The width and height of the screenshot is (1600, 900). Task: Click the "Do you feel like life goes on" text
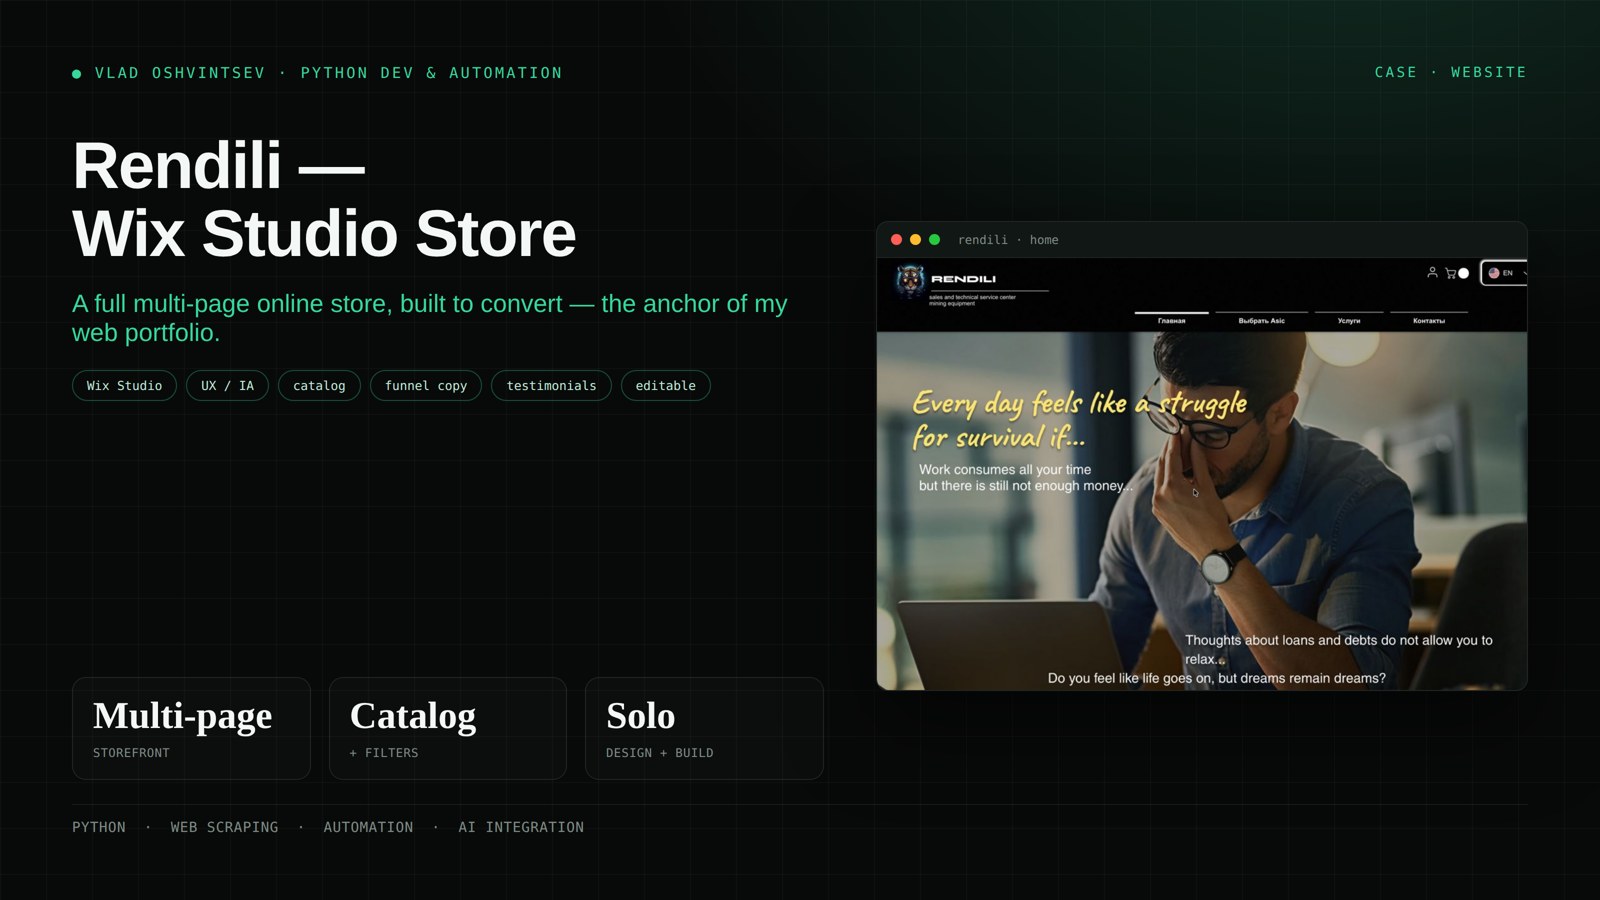[x=1216, y=678]
